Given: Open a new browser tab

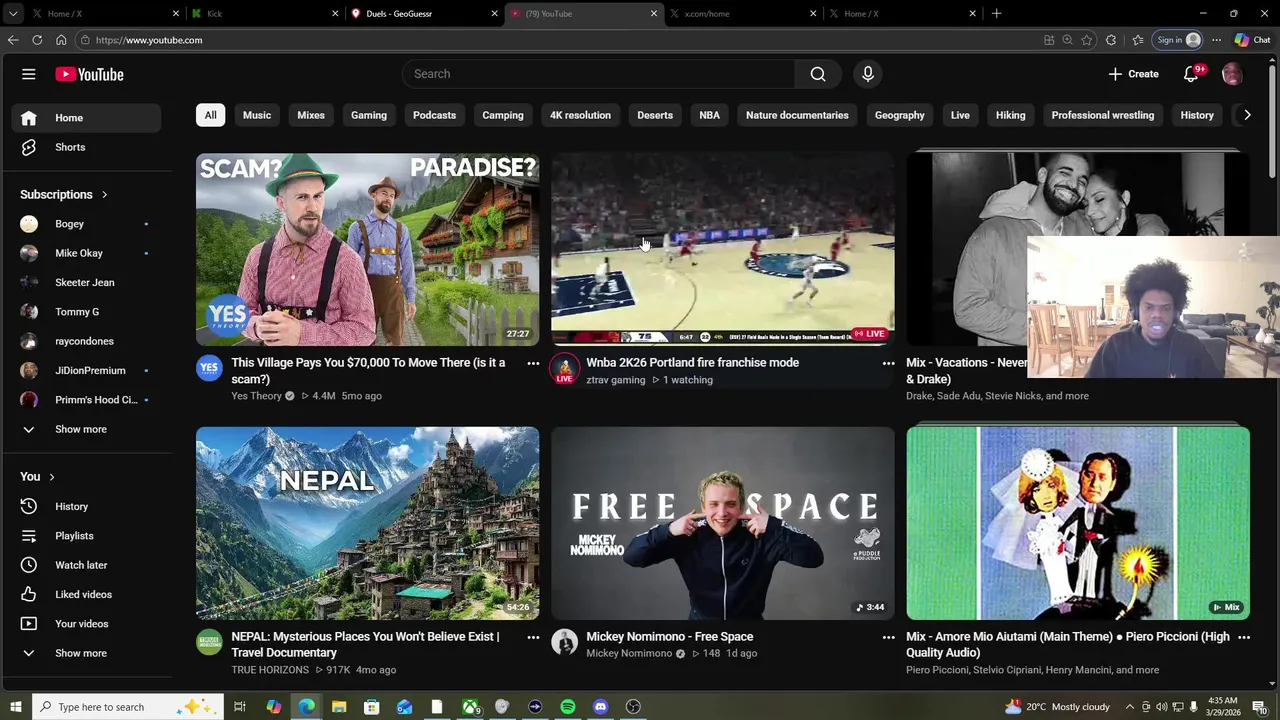Looking at the screenshot, I should (996, 14).
